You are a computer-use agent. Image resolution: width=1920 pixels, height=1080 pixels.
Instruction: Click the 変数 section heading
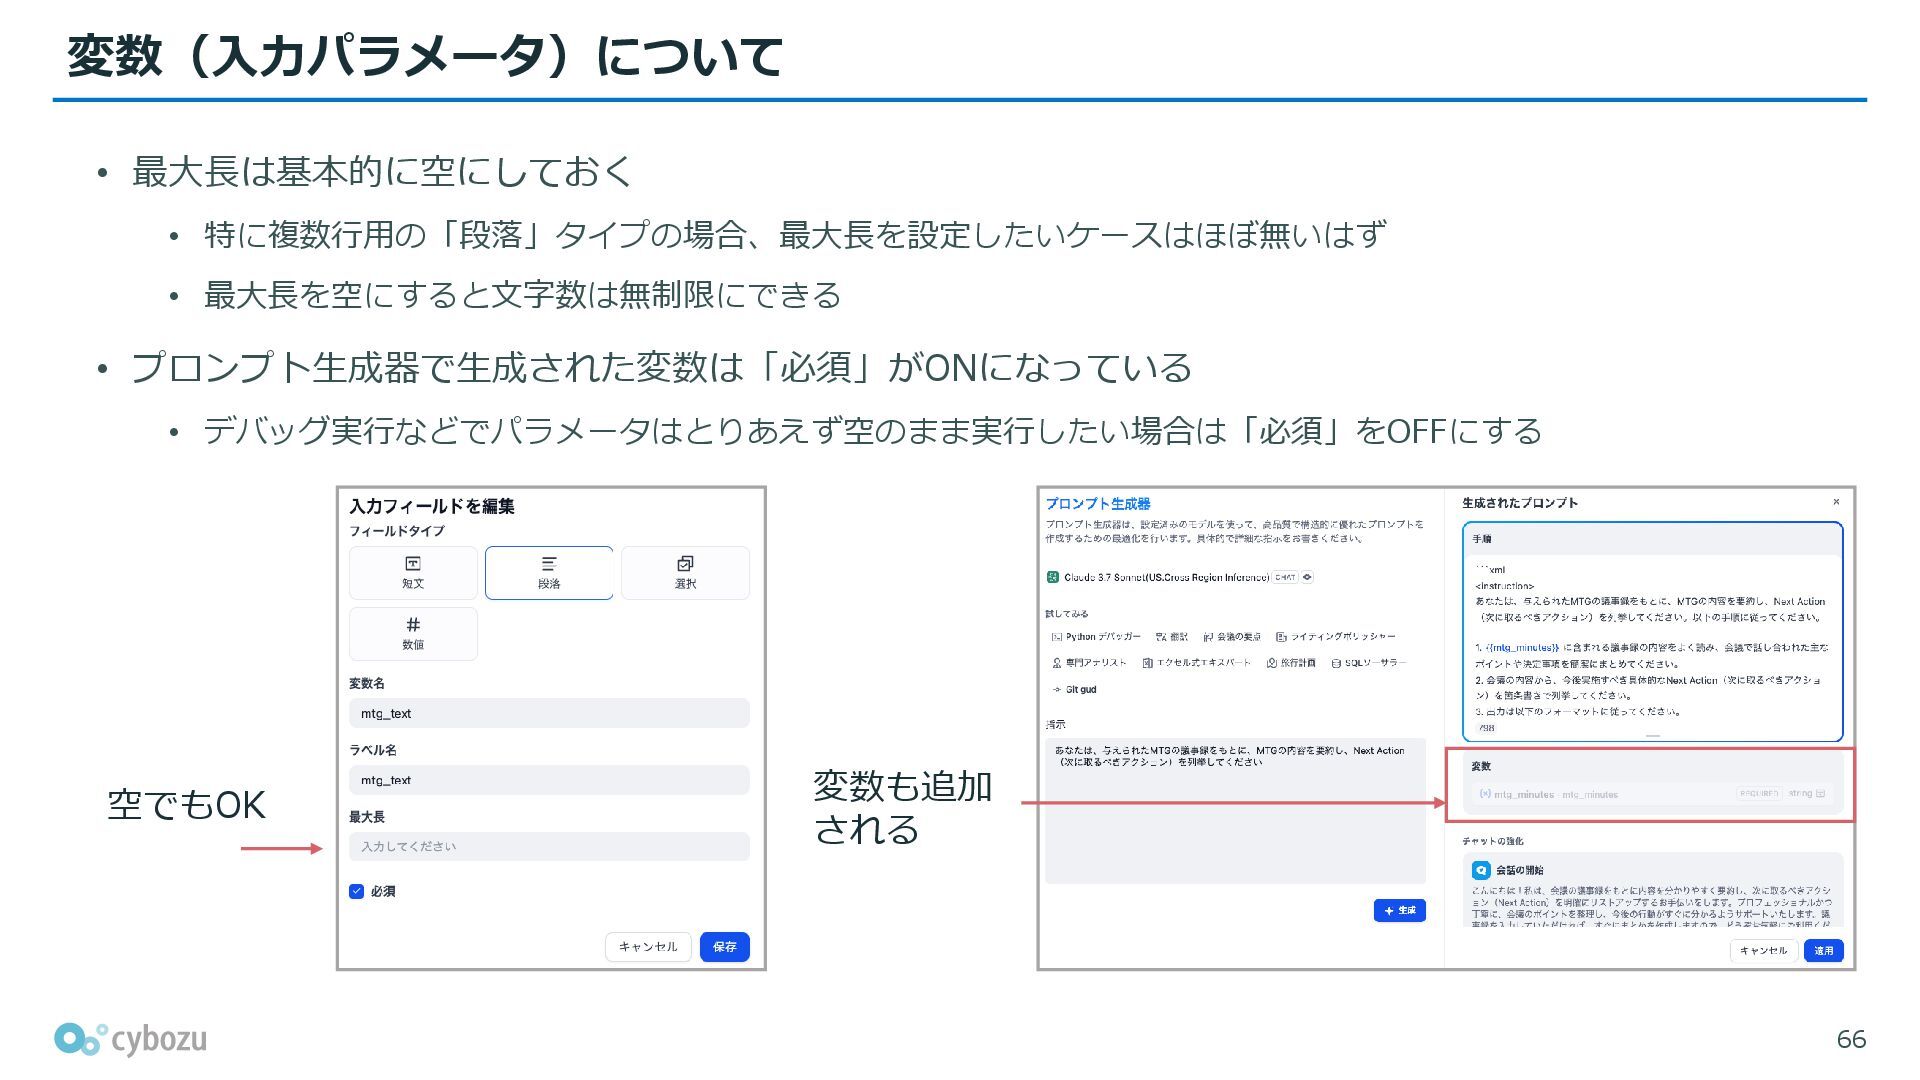[x=1481, y=766]
